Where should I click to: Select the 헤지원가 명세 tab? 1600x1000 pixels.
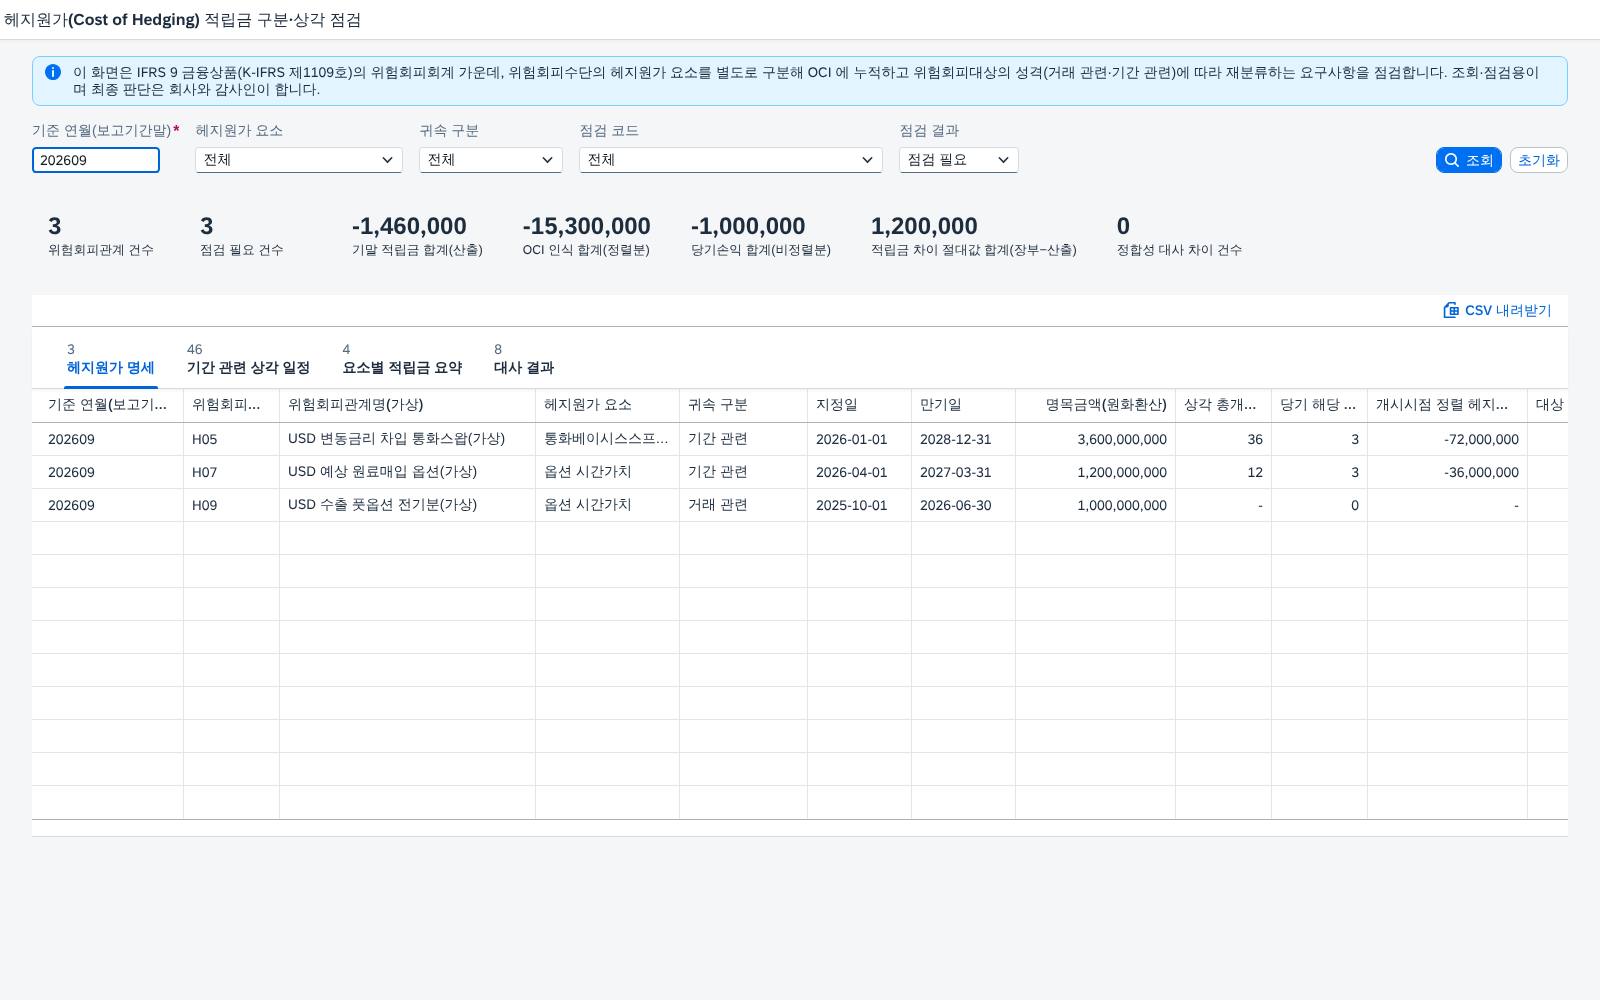coord(110,359)
